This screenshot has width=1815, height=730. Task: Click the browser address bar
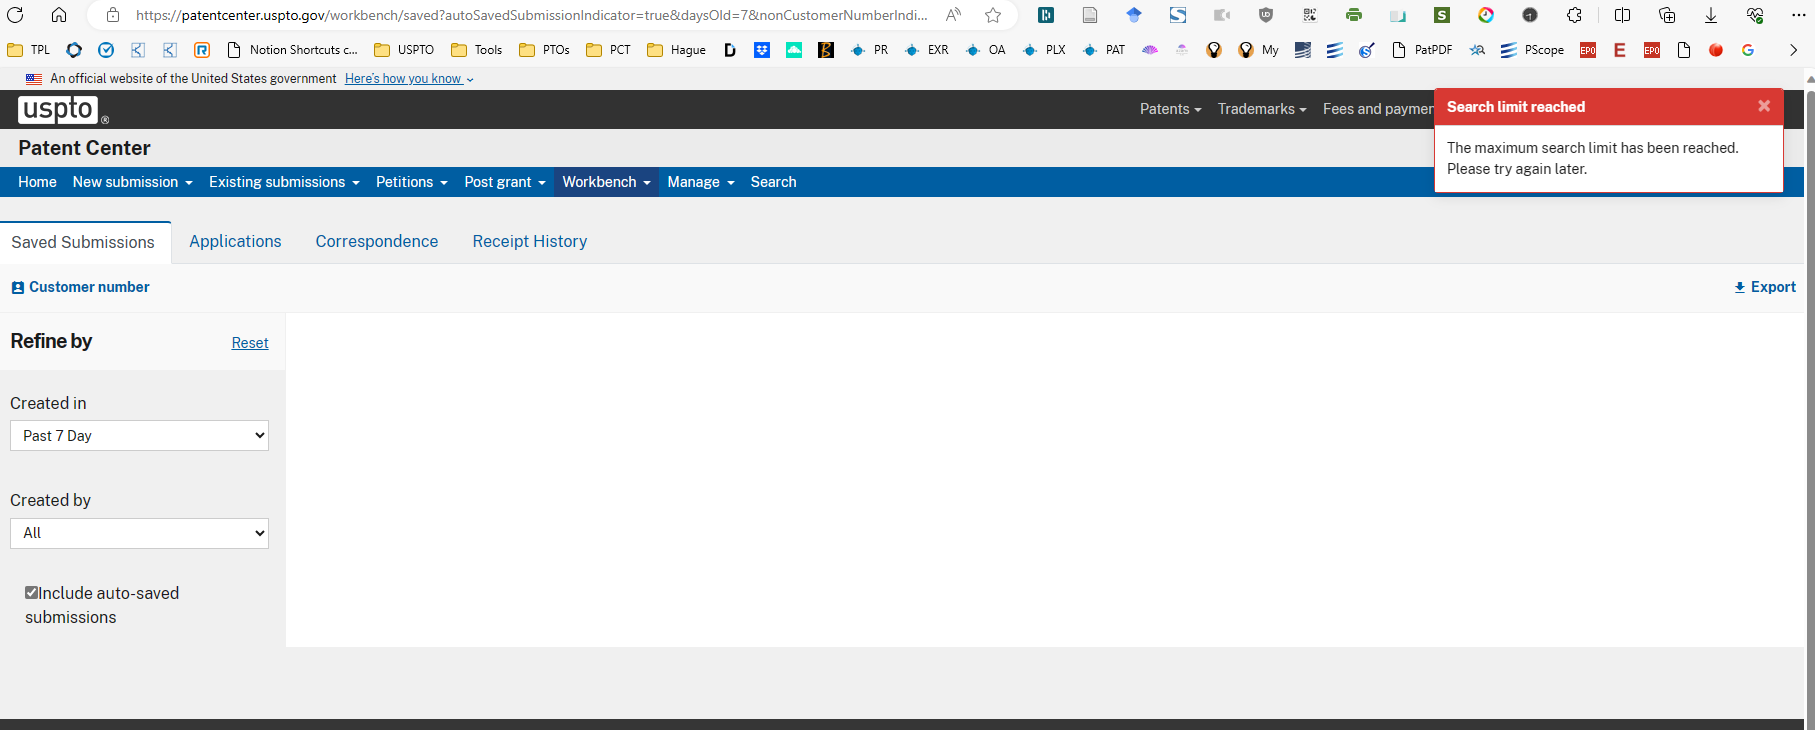point(530,15)
